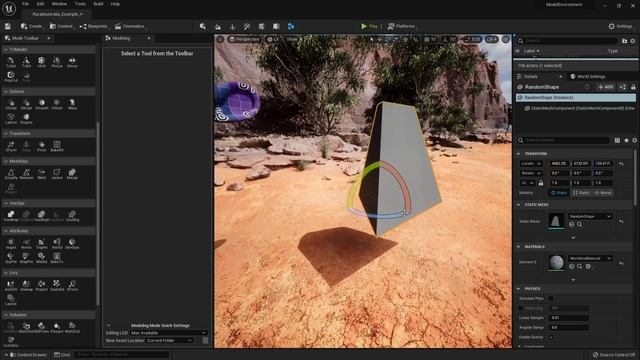Select the PlnCut tool
Screen dimensions: 640x360
point(57,62)
